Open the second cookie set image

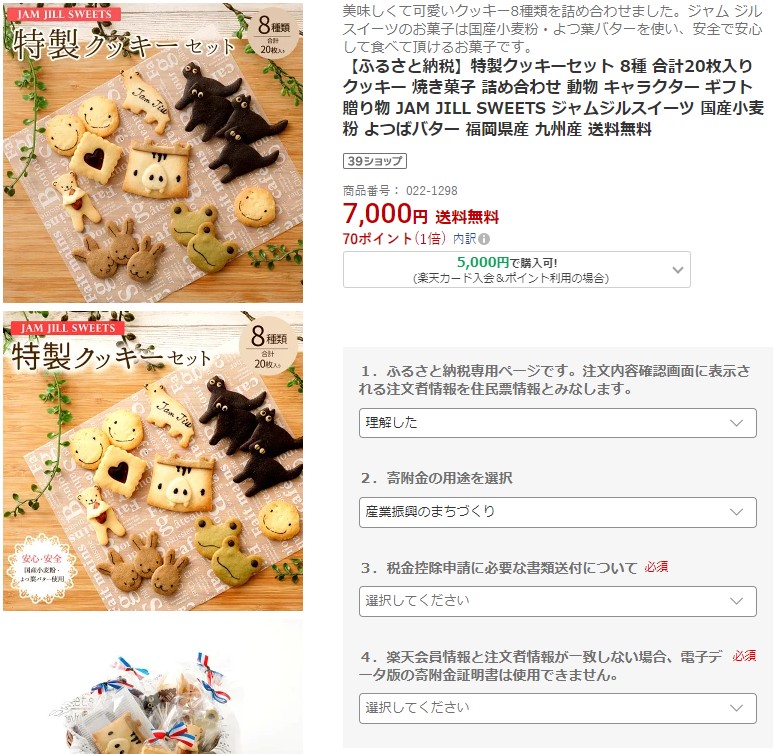pos(153,461)
